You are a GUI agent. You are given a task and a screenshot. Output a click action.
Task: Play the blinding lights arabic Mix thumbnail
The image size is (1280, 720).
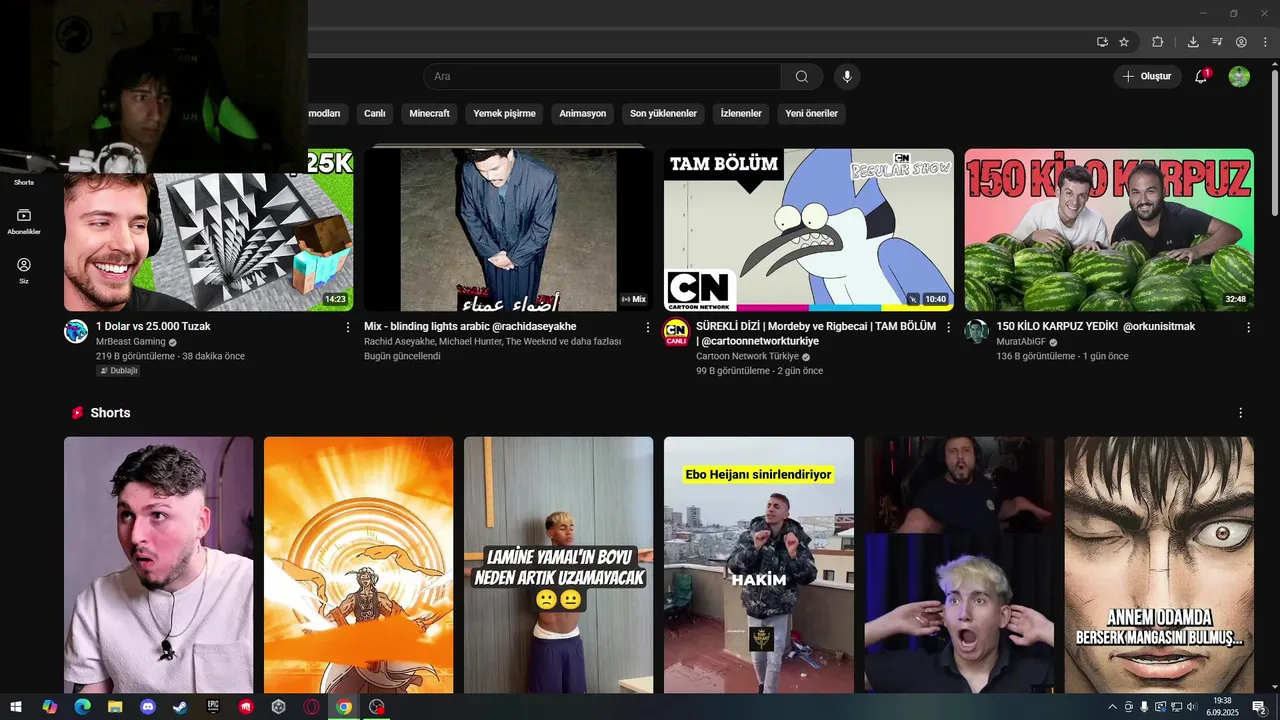[x=508, y=230]
